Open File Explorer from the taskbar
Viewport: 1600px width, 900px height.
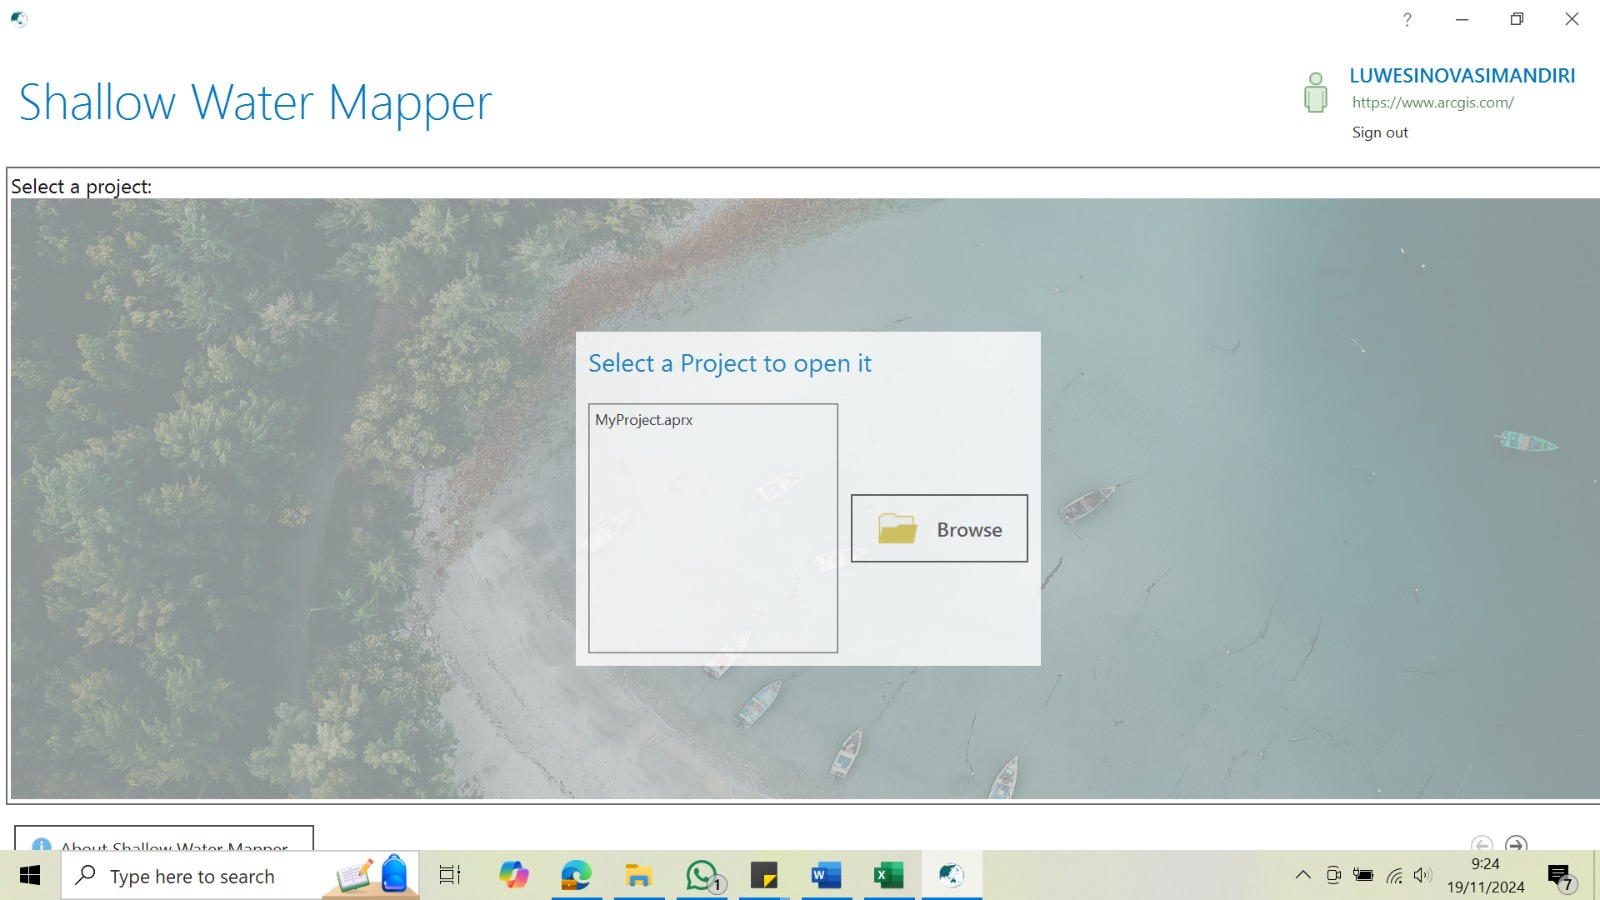(639, 876)
